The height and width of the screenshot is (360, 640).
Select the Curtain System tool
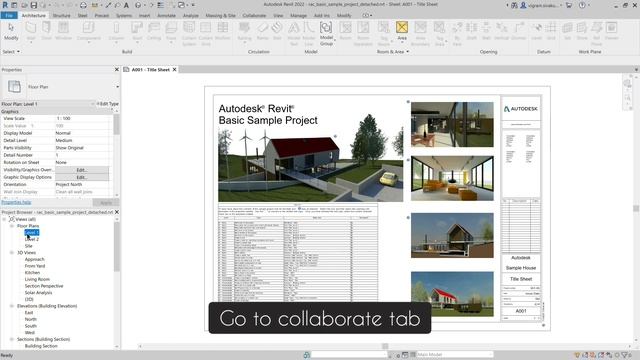[189, 33]
